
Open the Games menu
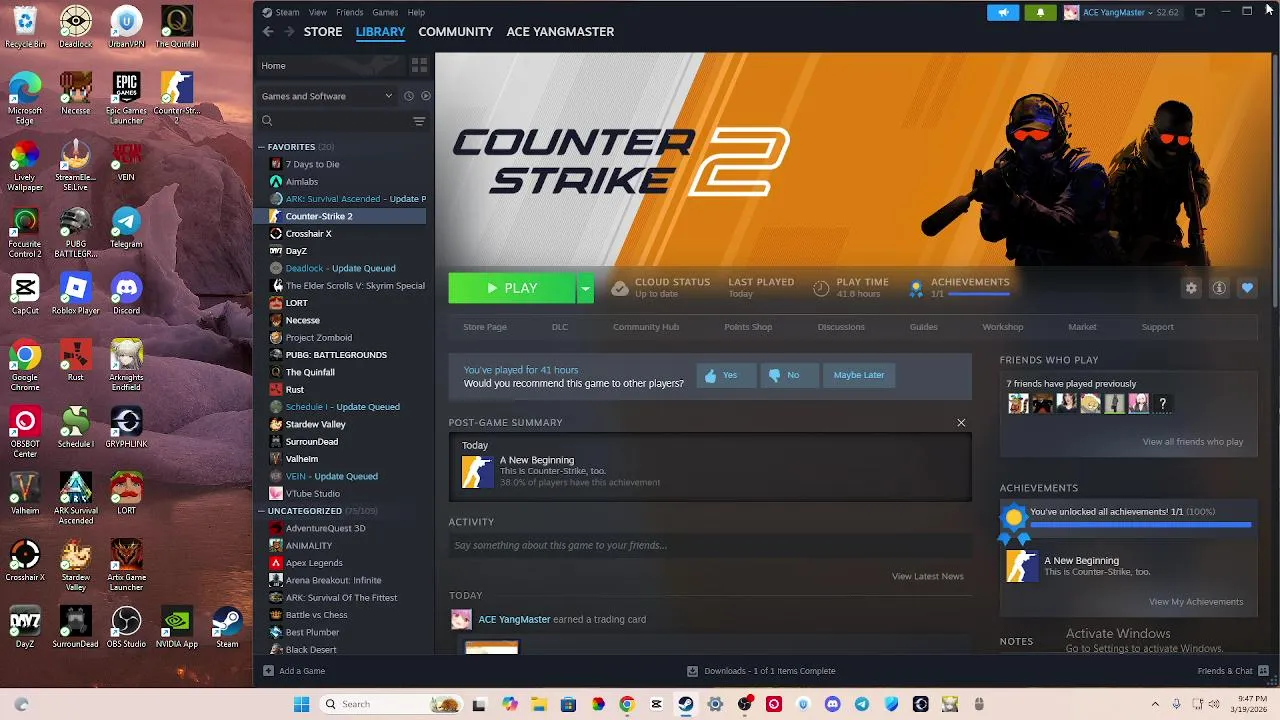[385, 12]
